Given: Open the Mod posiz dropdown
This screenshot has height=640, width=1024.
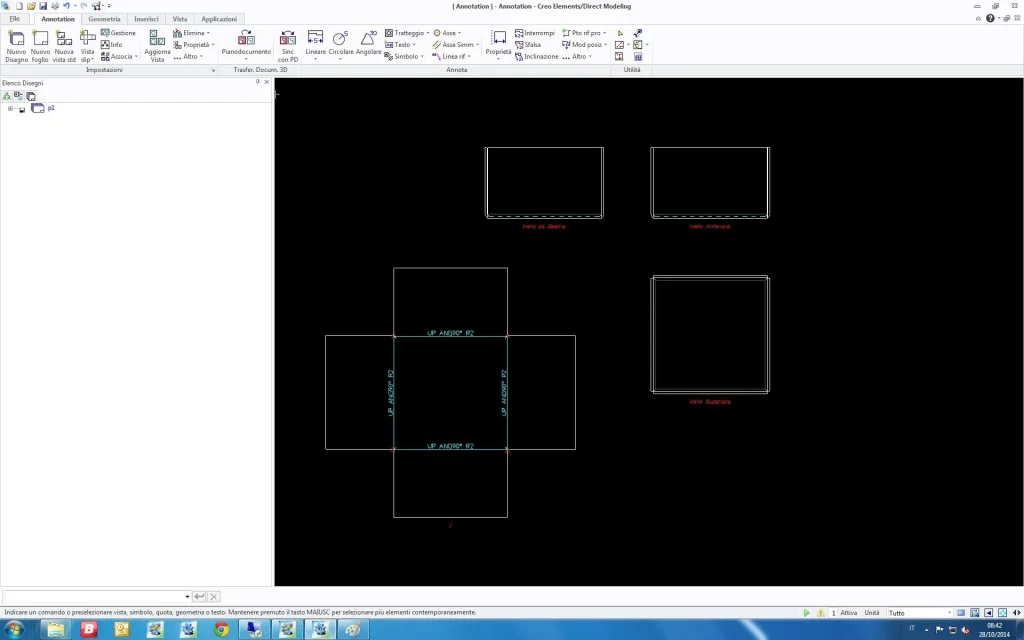Looking at the screenshot, I should point(584,44).
